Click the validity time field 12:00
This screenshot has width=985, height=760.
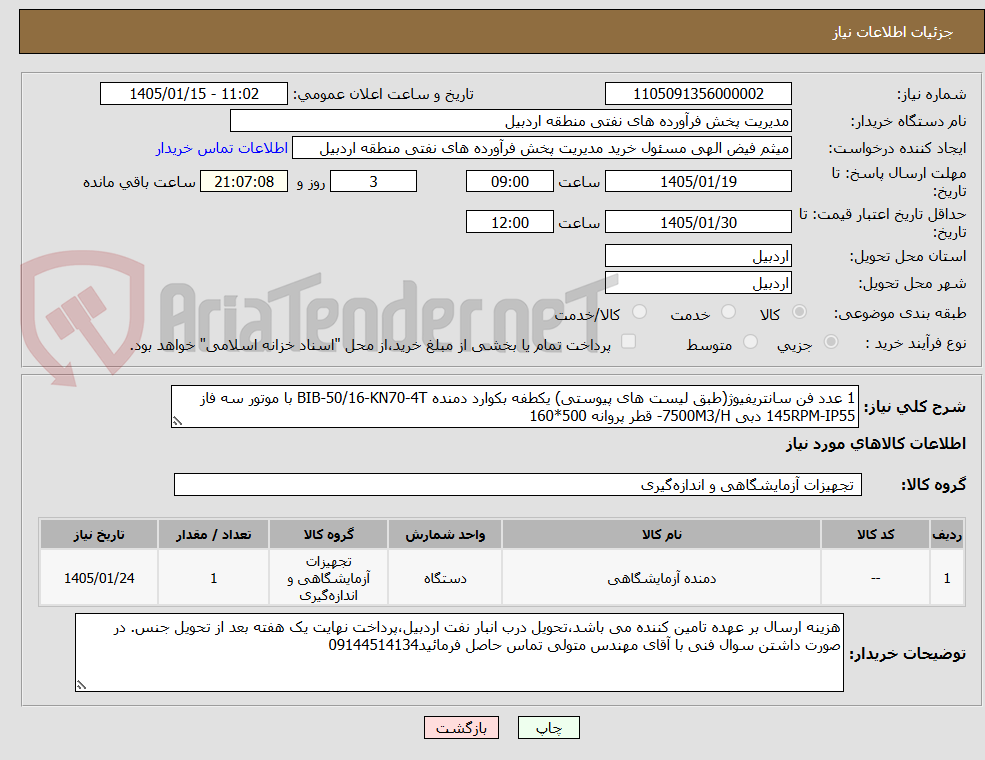tap(509, 222)
